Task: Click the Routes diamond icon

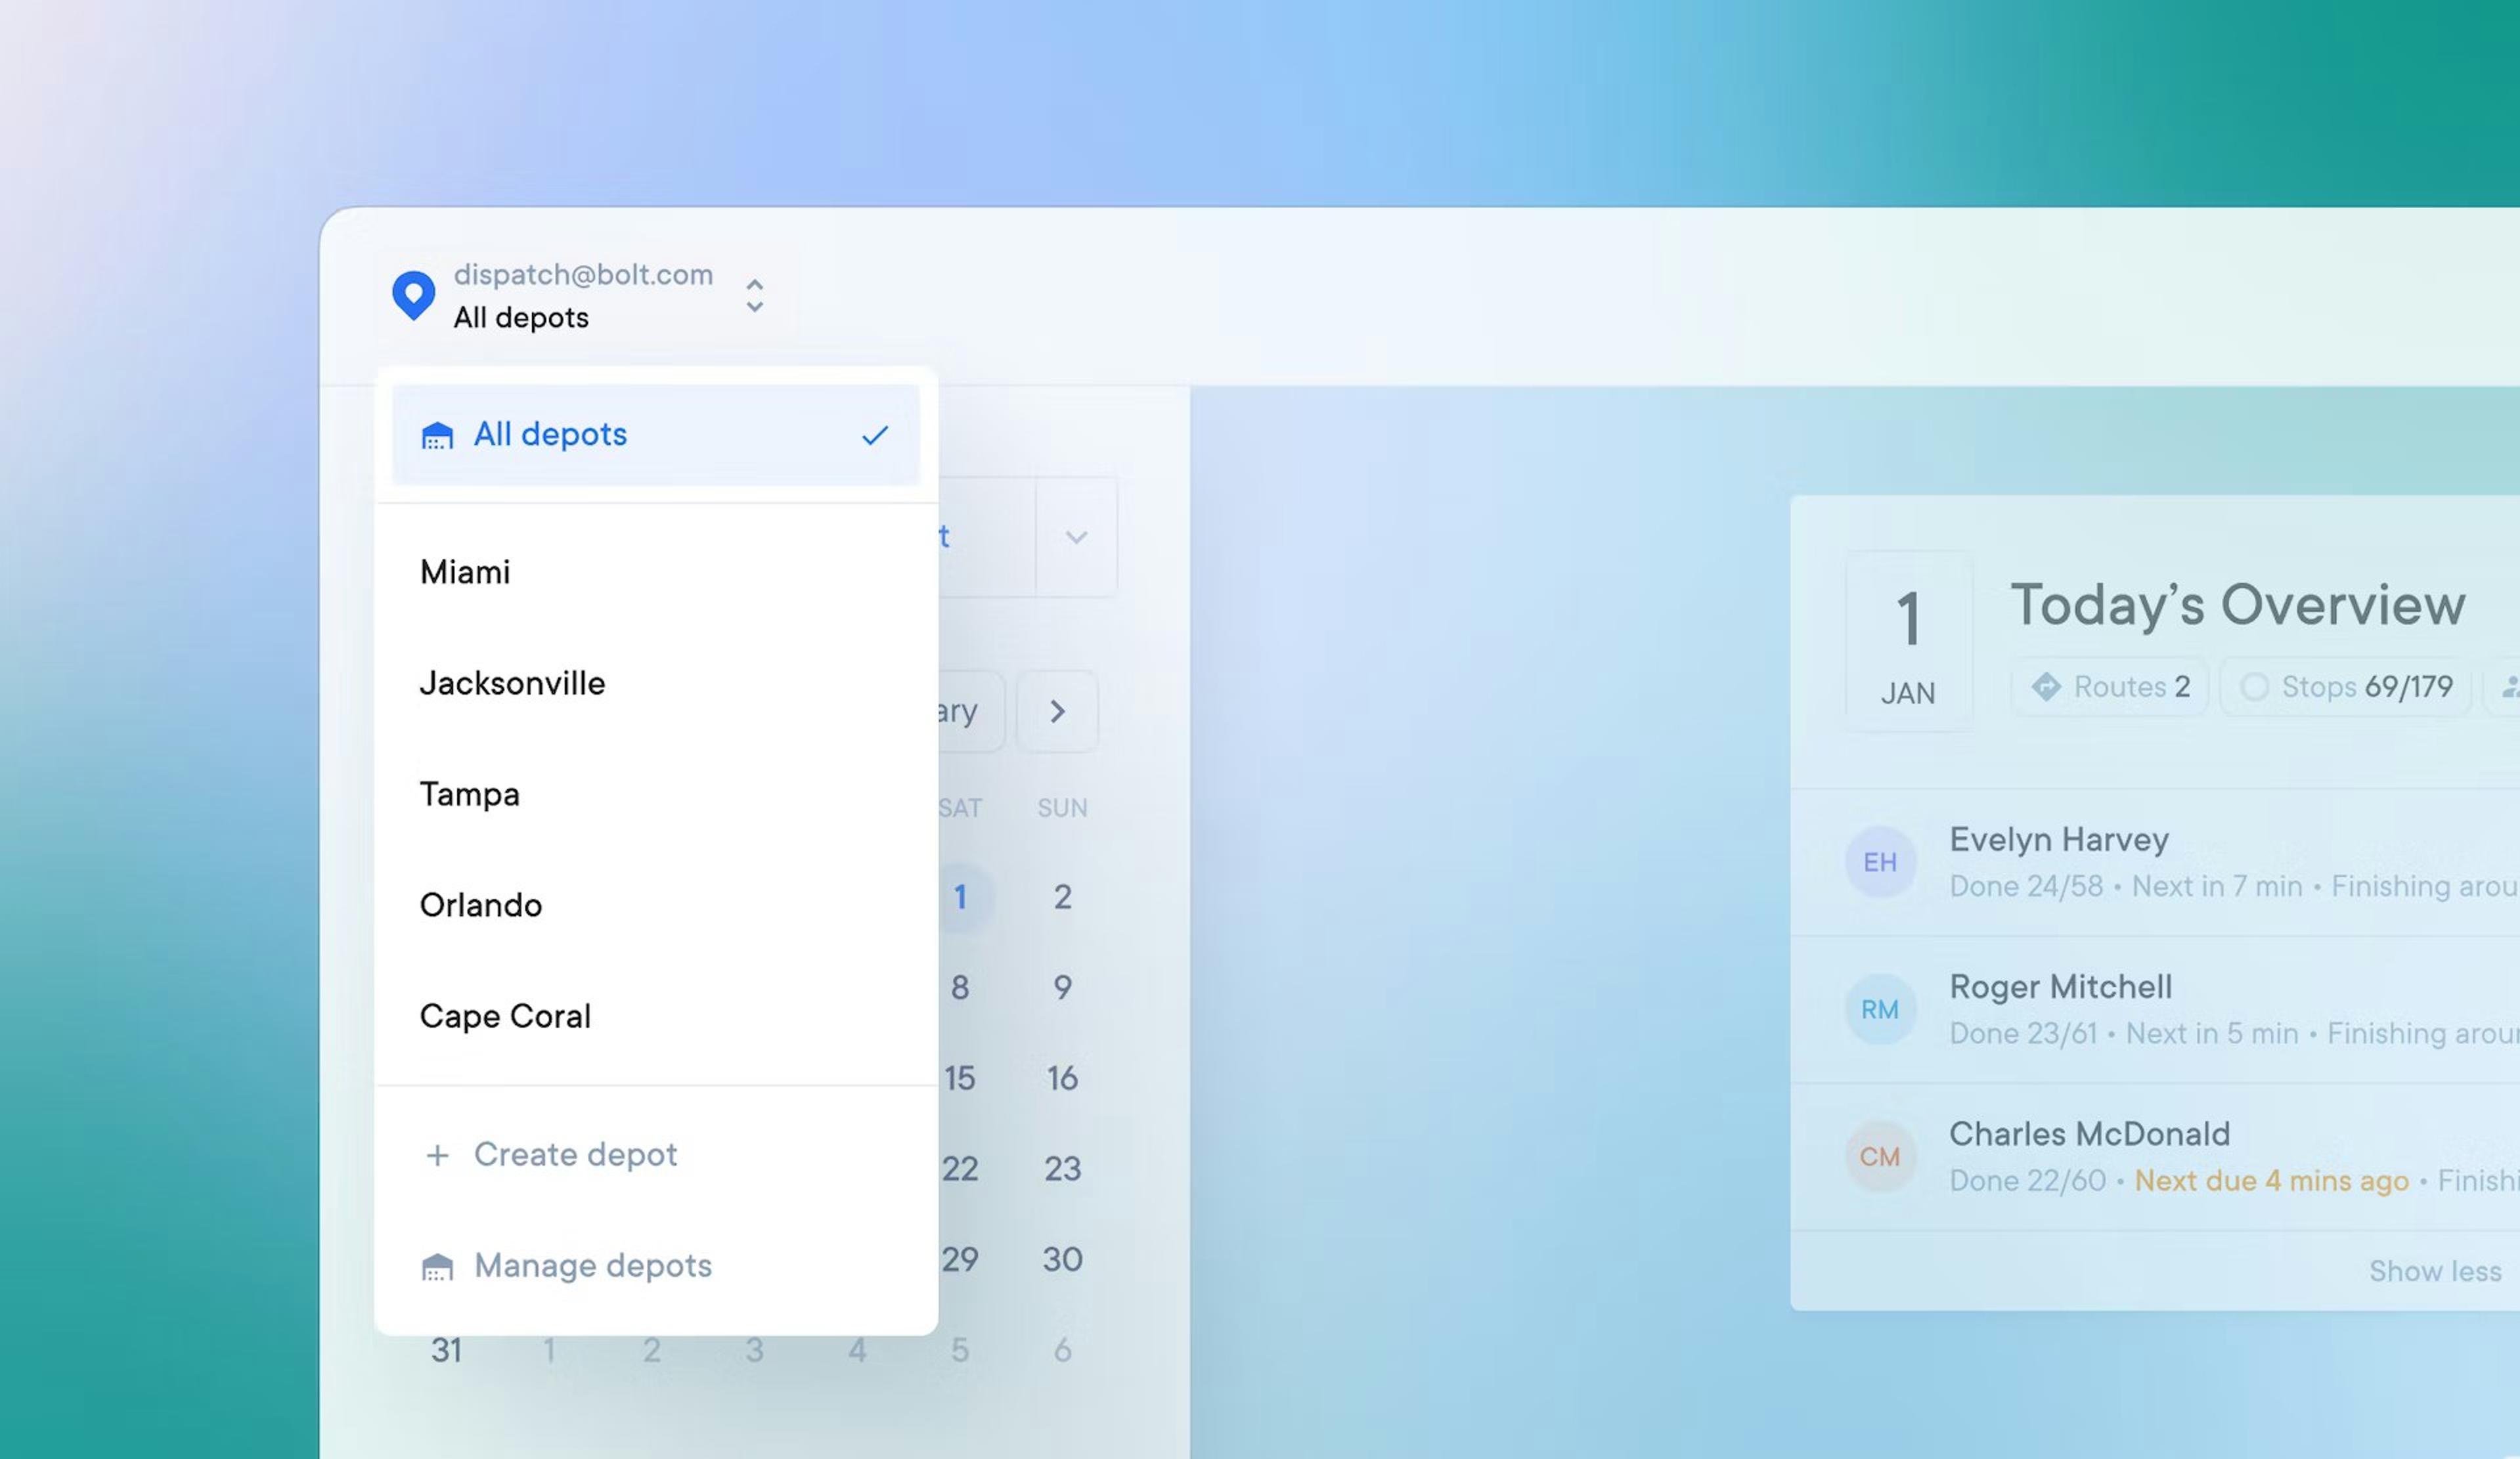Action: tap(2046, 687)
